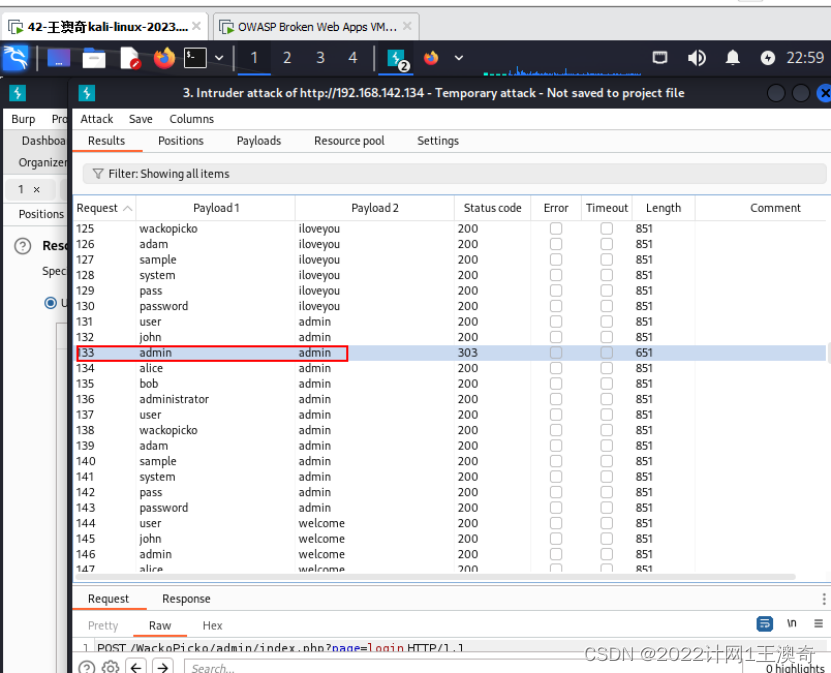Sort by the Length column header

click(x=663, y=208)
